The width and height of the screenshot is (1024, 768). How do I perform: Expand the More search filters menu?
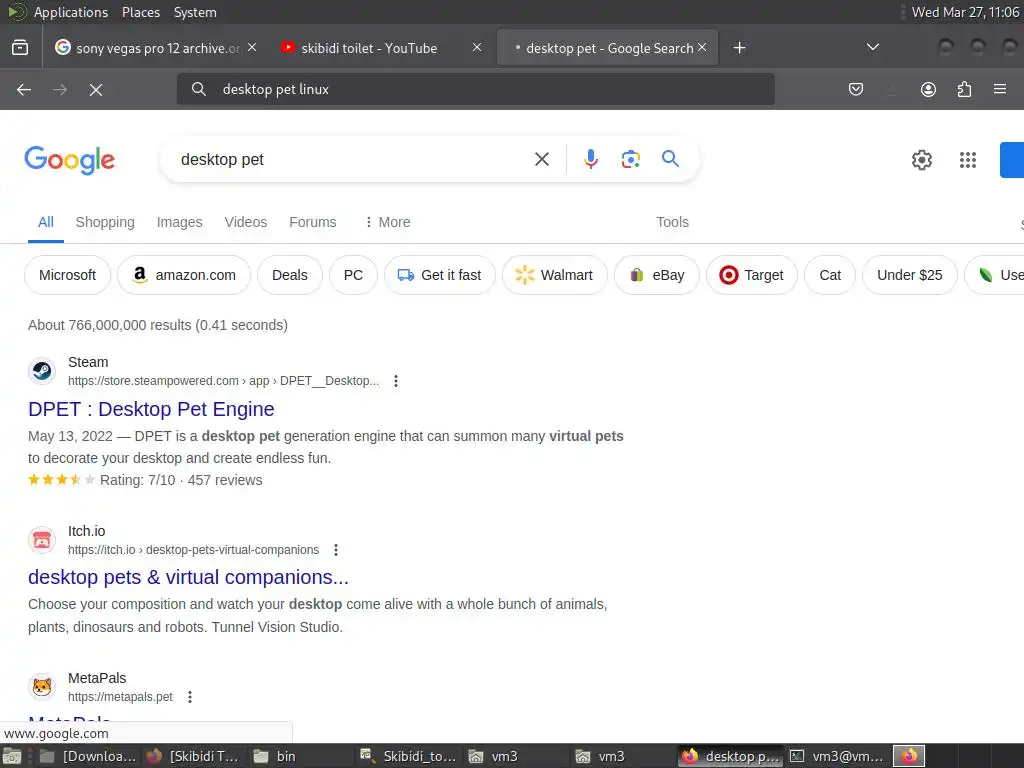pyautogui.click(x=387, y=222)
